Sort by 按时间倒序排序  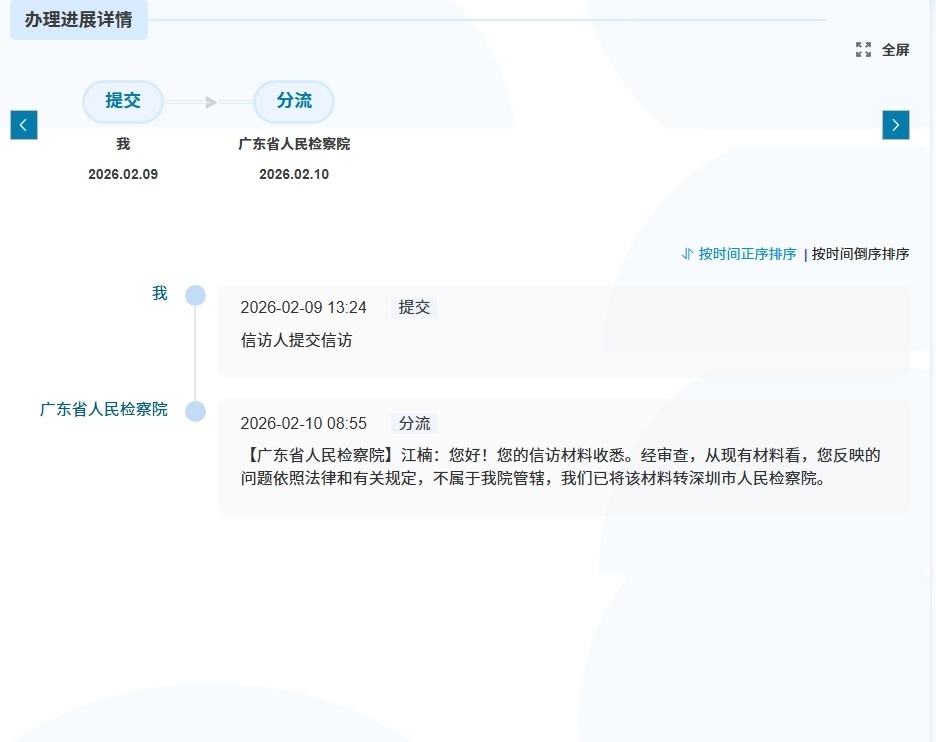click(860, 254)
